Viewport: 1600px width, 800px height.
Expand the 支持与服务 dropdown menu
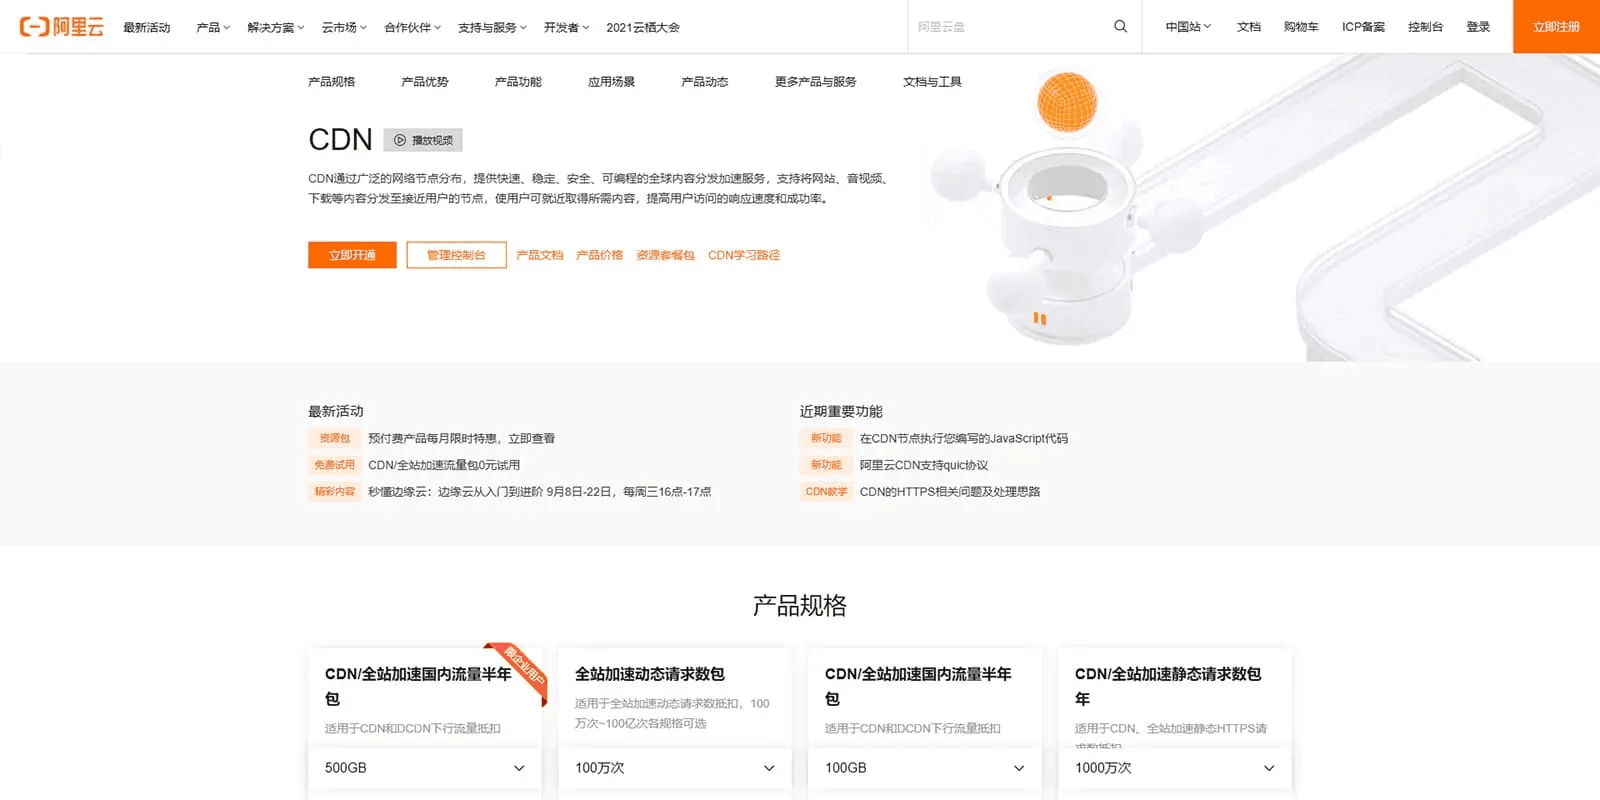492,27
